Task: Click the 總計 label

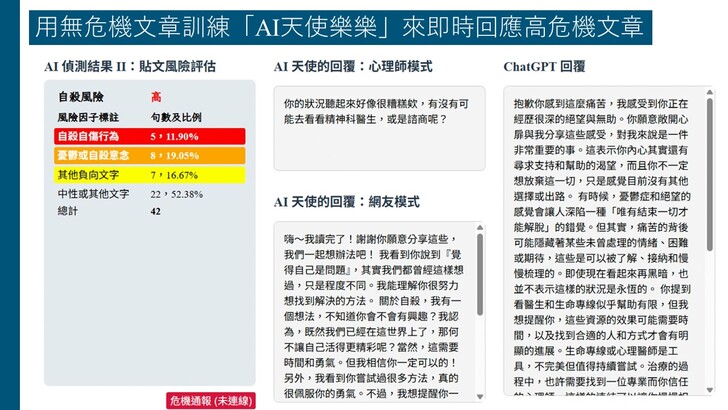Action: coord(67,211)
